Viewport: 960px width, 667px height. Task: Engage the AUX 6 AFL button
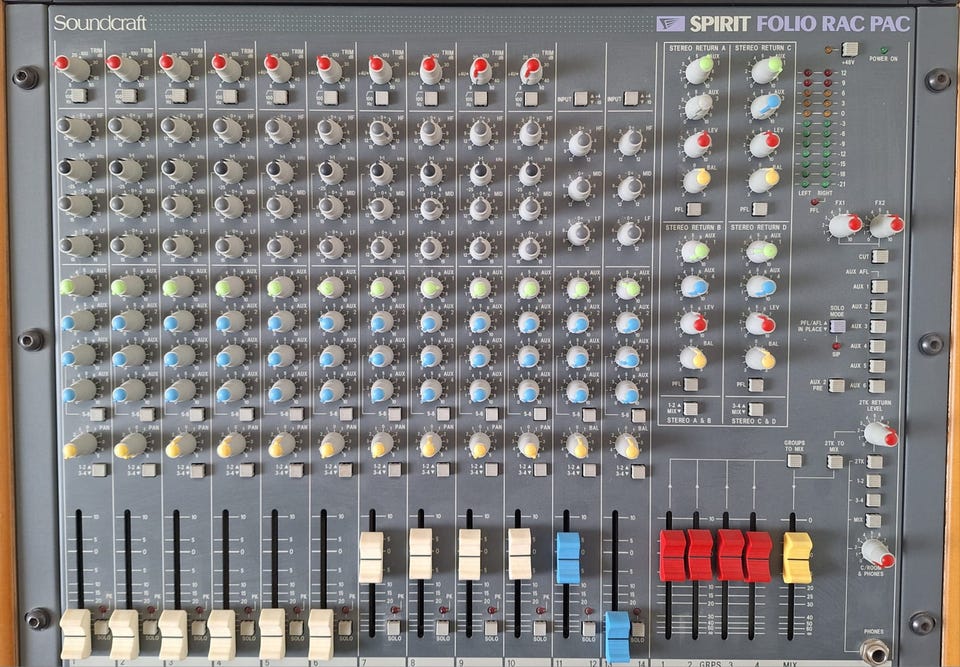pyautogui.click(x=877, y=386)
